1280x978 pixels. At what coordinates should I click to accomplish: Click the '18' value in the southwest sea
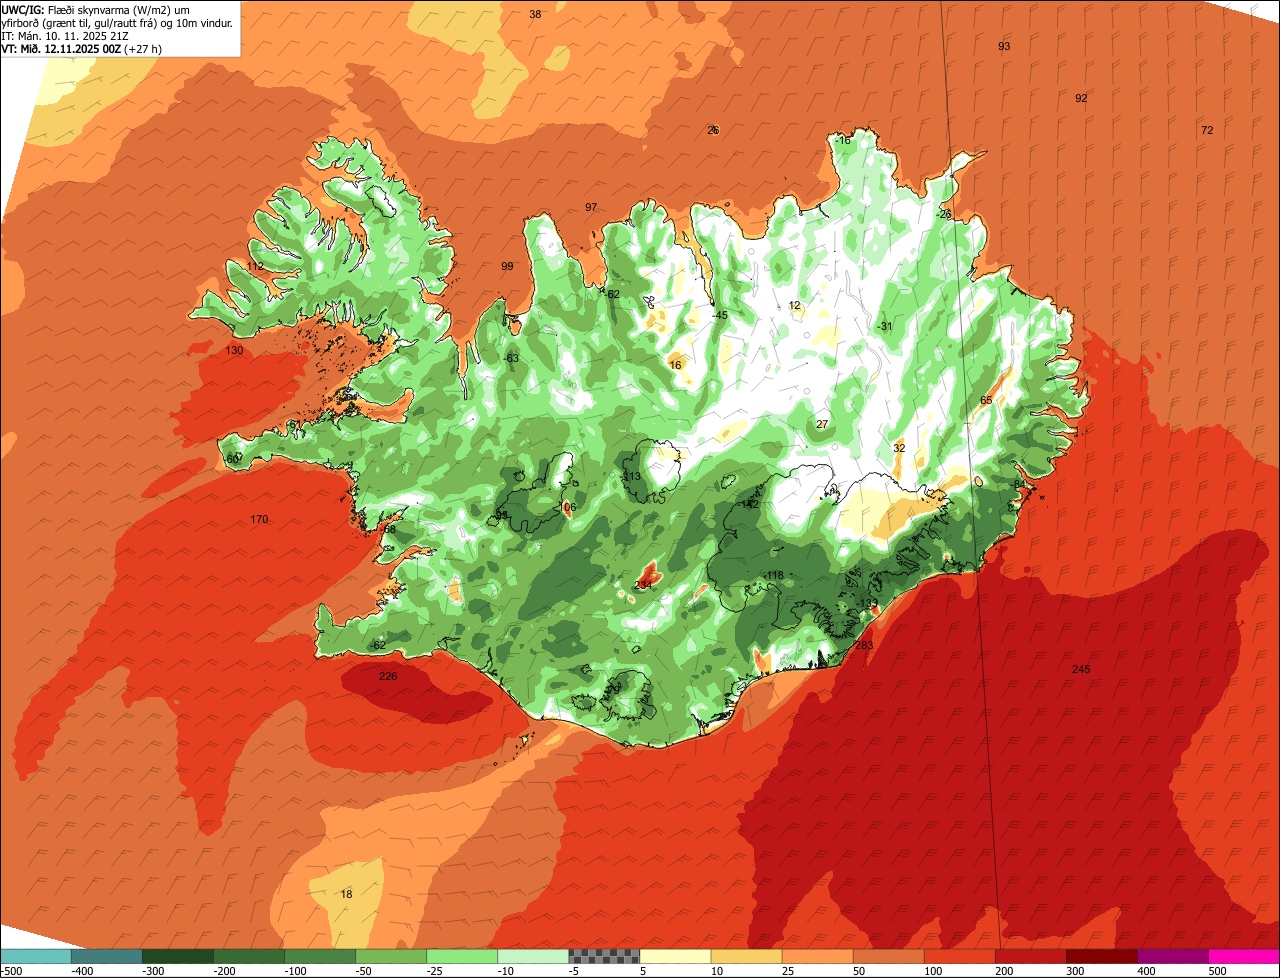click(346, 894)
